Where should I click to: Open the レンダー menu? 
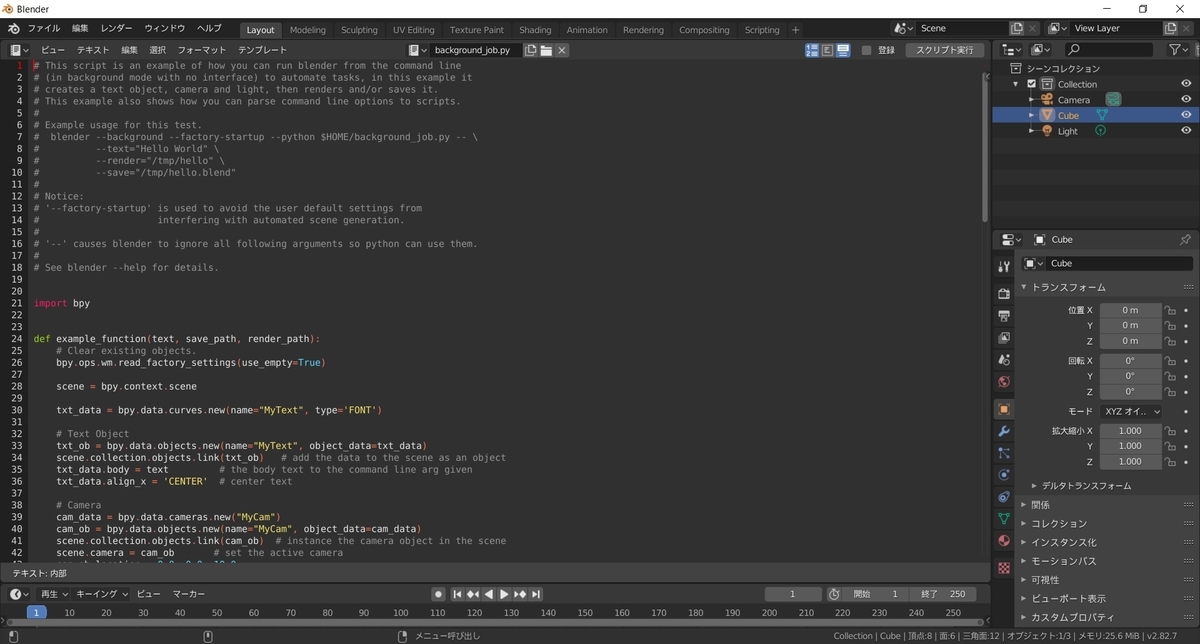click(116, 29)
